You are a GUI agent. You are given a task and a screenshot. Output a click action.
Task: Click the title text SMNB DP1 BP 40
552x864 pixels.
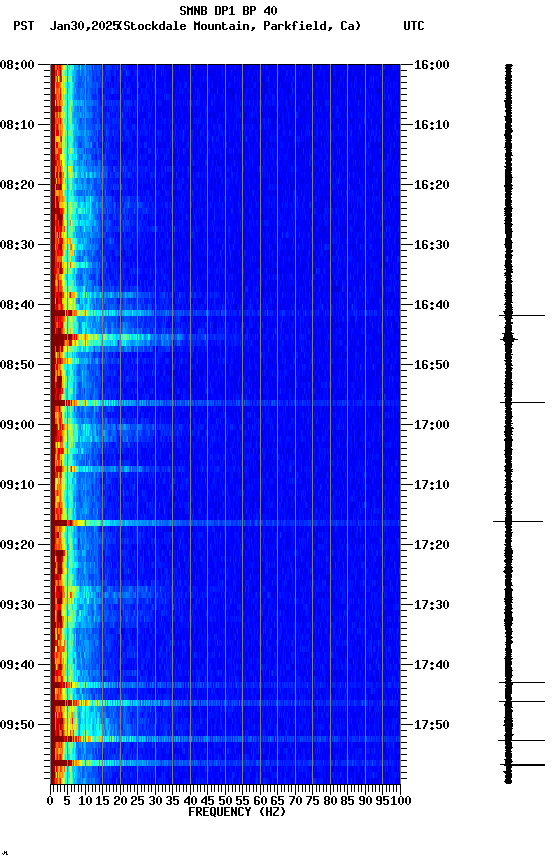228,10
